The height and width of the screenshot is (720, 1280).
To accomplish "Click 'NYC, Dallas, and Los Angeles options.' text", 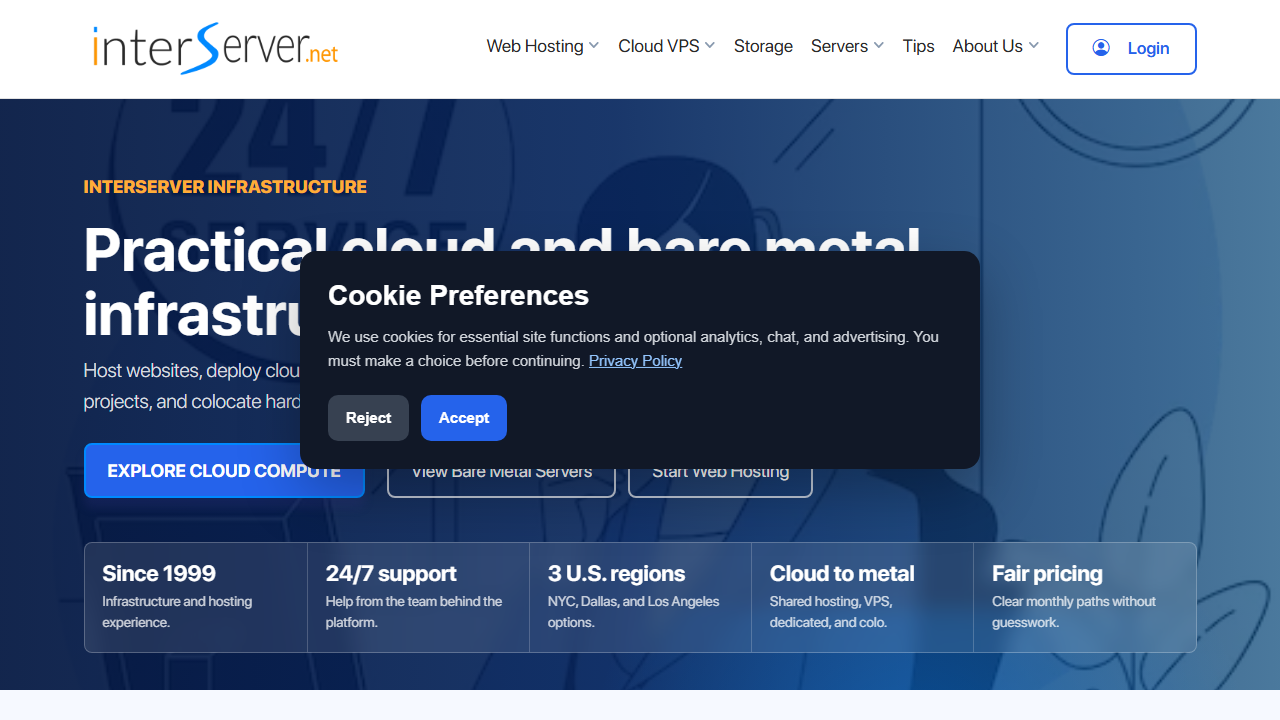I will point(633,612).
